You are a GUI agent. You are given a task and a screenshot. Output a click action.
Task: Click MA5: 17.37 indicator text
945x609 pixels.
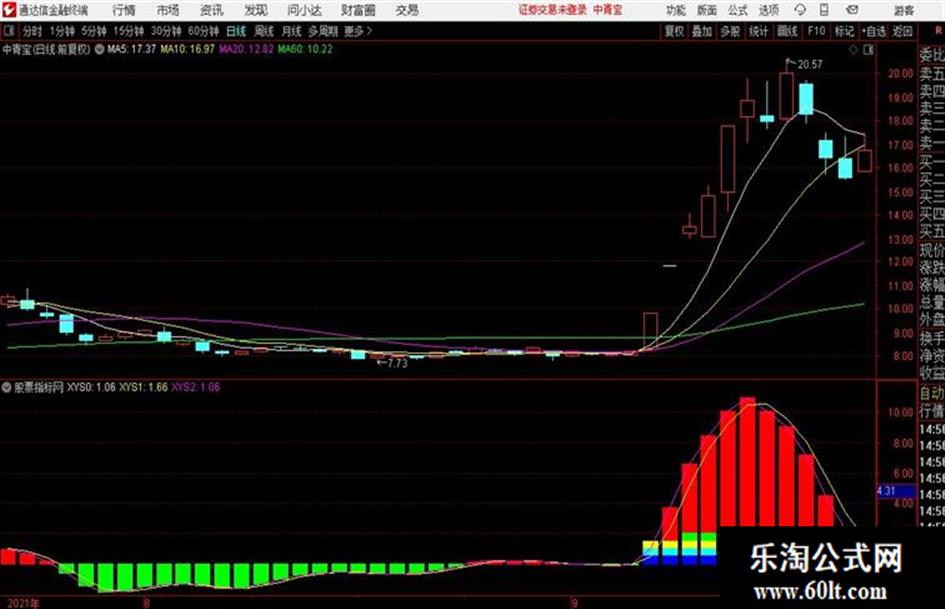(x=131, y=49)
